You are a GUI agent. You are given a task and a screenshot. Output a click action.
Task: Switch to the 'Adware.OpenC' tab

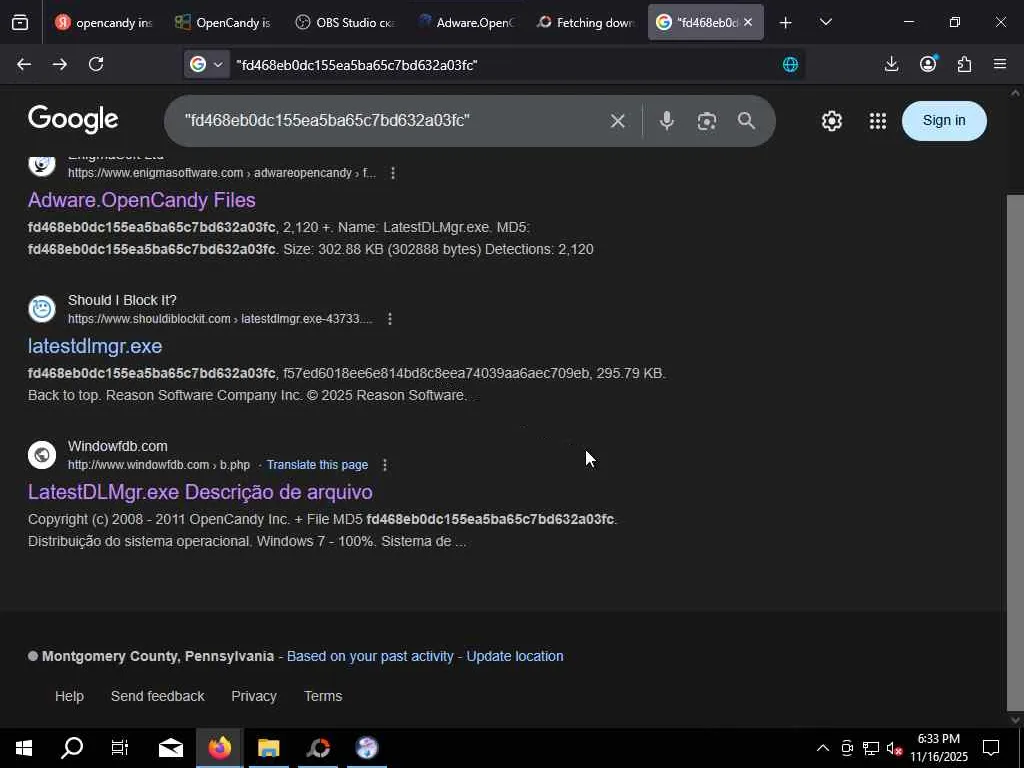pyautogui.click(x=464, y=23)
